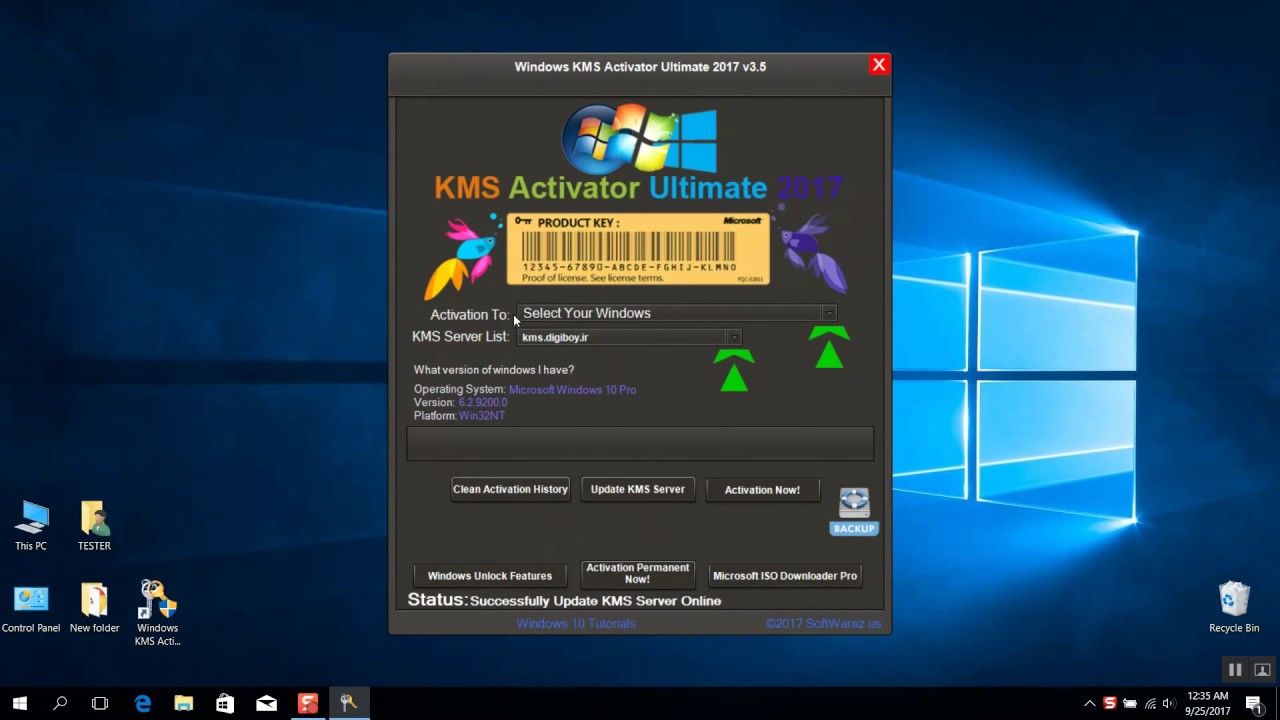
Task: Click Update KMS Server button
Action: [x=638, y=489]
